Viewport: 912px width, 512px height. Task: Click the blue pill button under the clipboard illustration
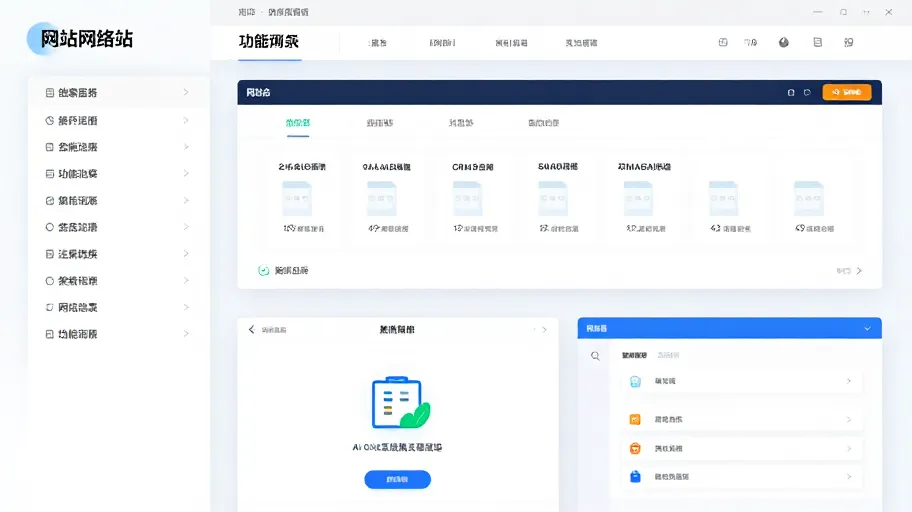397,479
